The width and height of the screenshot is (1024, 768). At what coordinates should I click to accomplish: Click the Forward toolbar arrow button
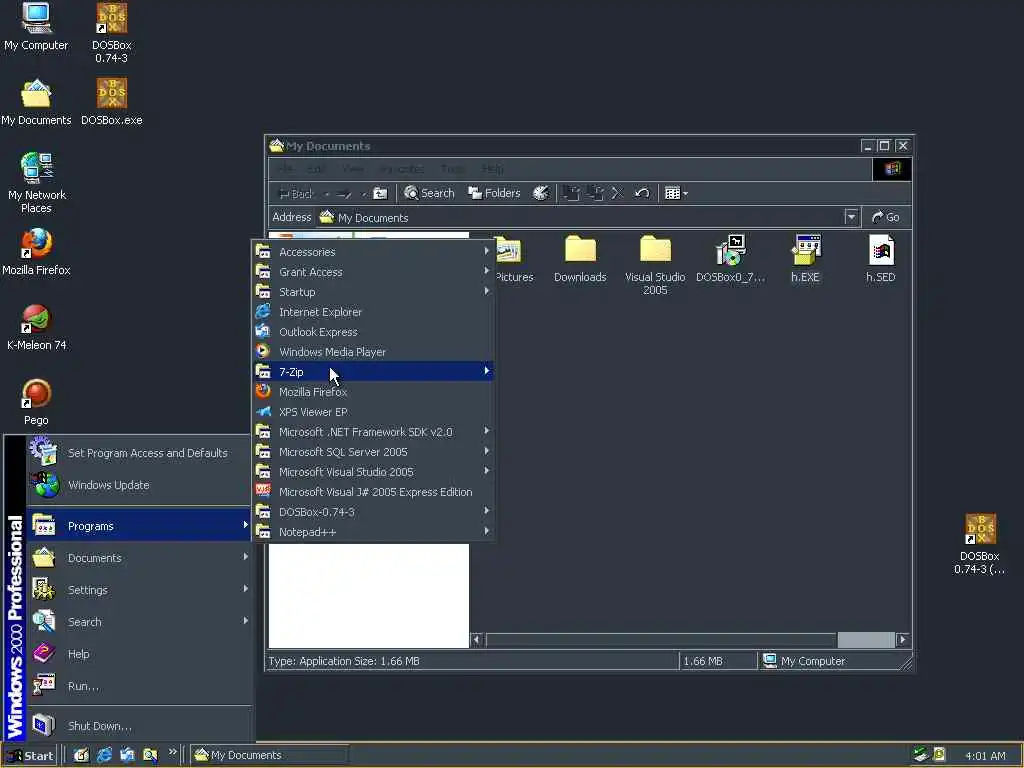point(344,194)
